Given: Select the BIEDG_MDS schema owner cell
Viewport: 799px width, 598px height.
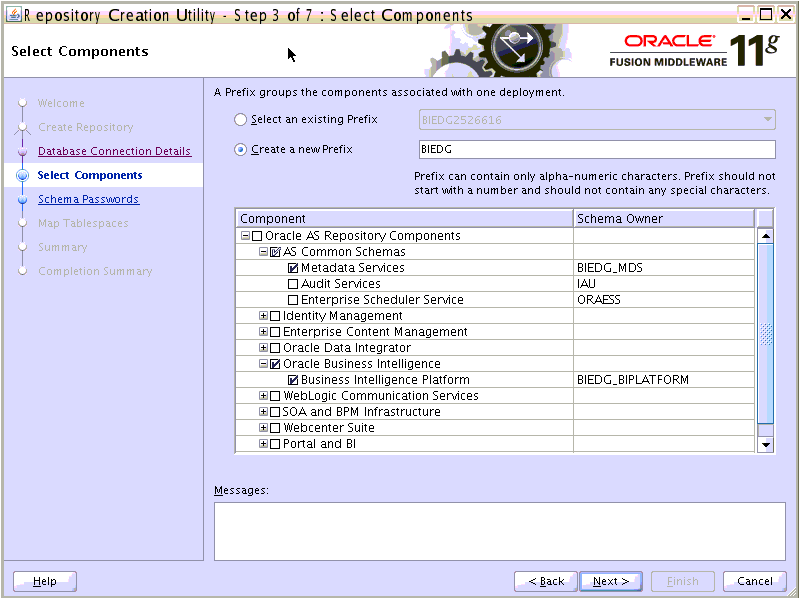Looking at the screenshot, I should 664,268.
